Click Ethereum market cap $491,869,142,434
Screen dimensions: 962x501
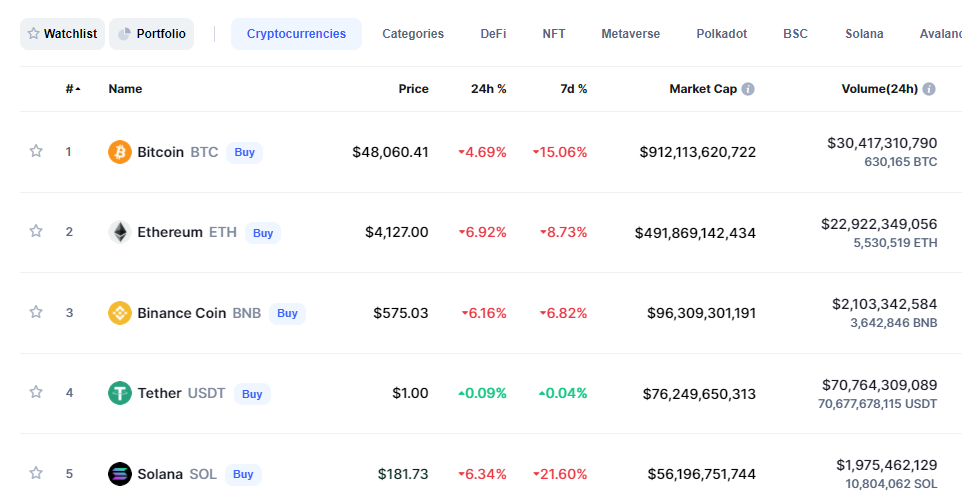point(695,233)
